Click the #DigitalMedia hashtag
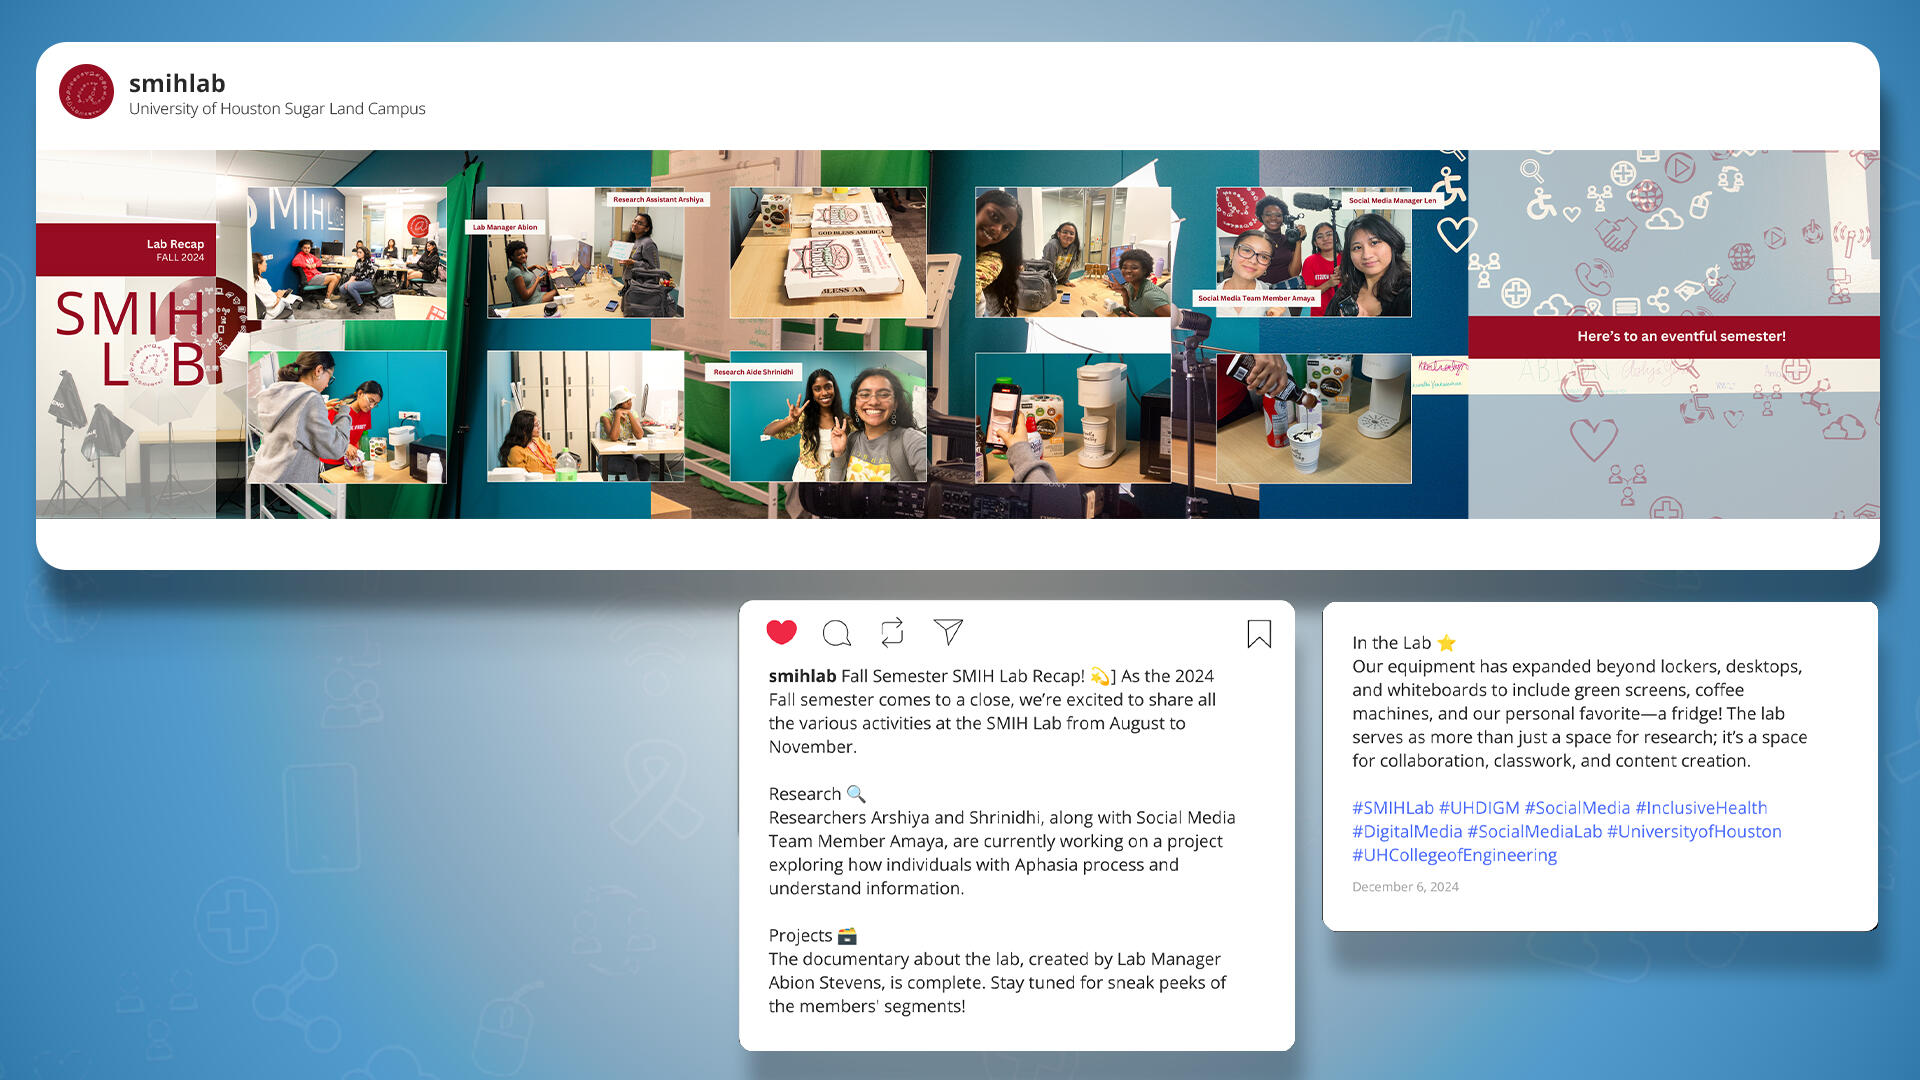This screenshot has width=1920, height=1080. (x=1407, y=831)
